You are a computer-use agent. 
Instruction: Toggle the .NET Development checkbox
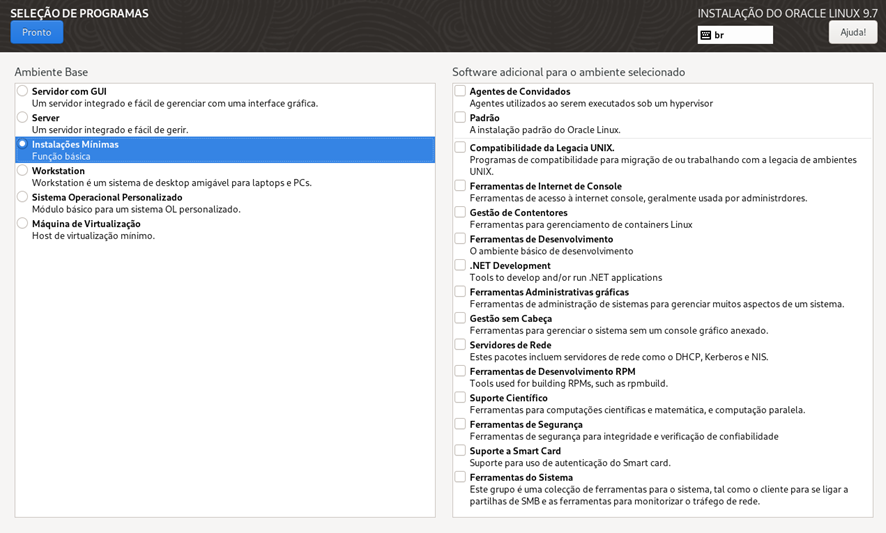click(x=460, y=265)
